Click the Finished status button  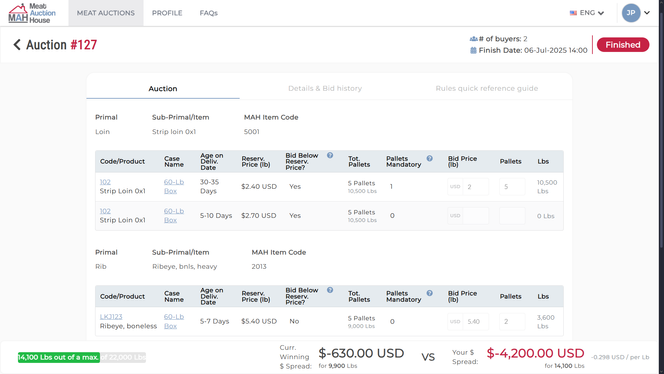pyautogui.click(x=622, y=45)
